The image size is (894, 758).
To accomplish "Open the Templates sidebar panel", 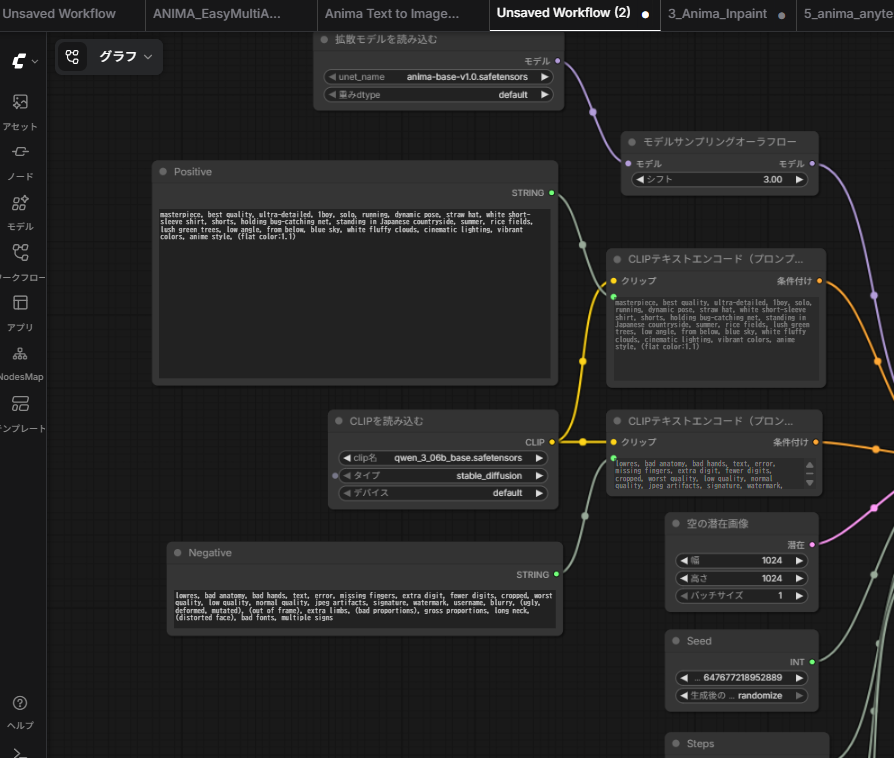I will coord(21,415).
